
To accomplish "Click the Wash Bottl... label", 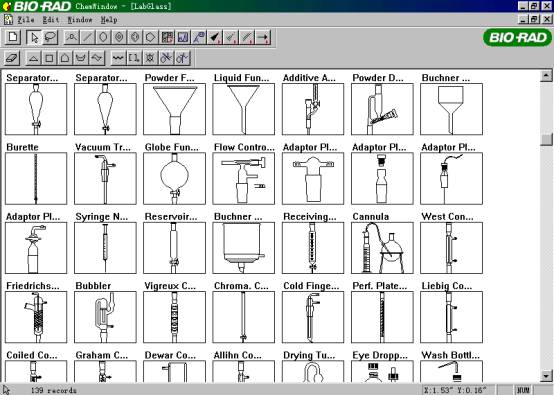I will [x=450, y=355].
